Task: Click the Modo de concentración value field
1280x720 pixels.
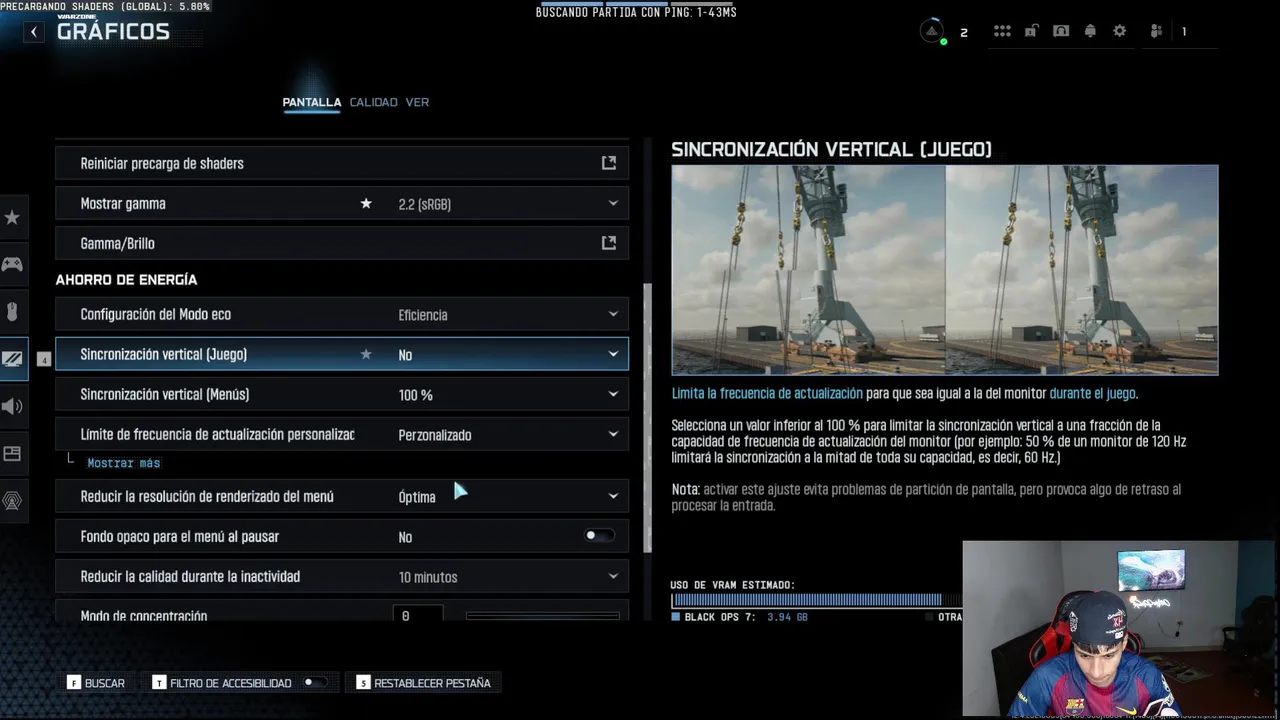Action: pyautogui.click(x=418, y=615)
